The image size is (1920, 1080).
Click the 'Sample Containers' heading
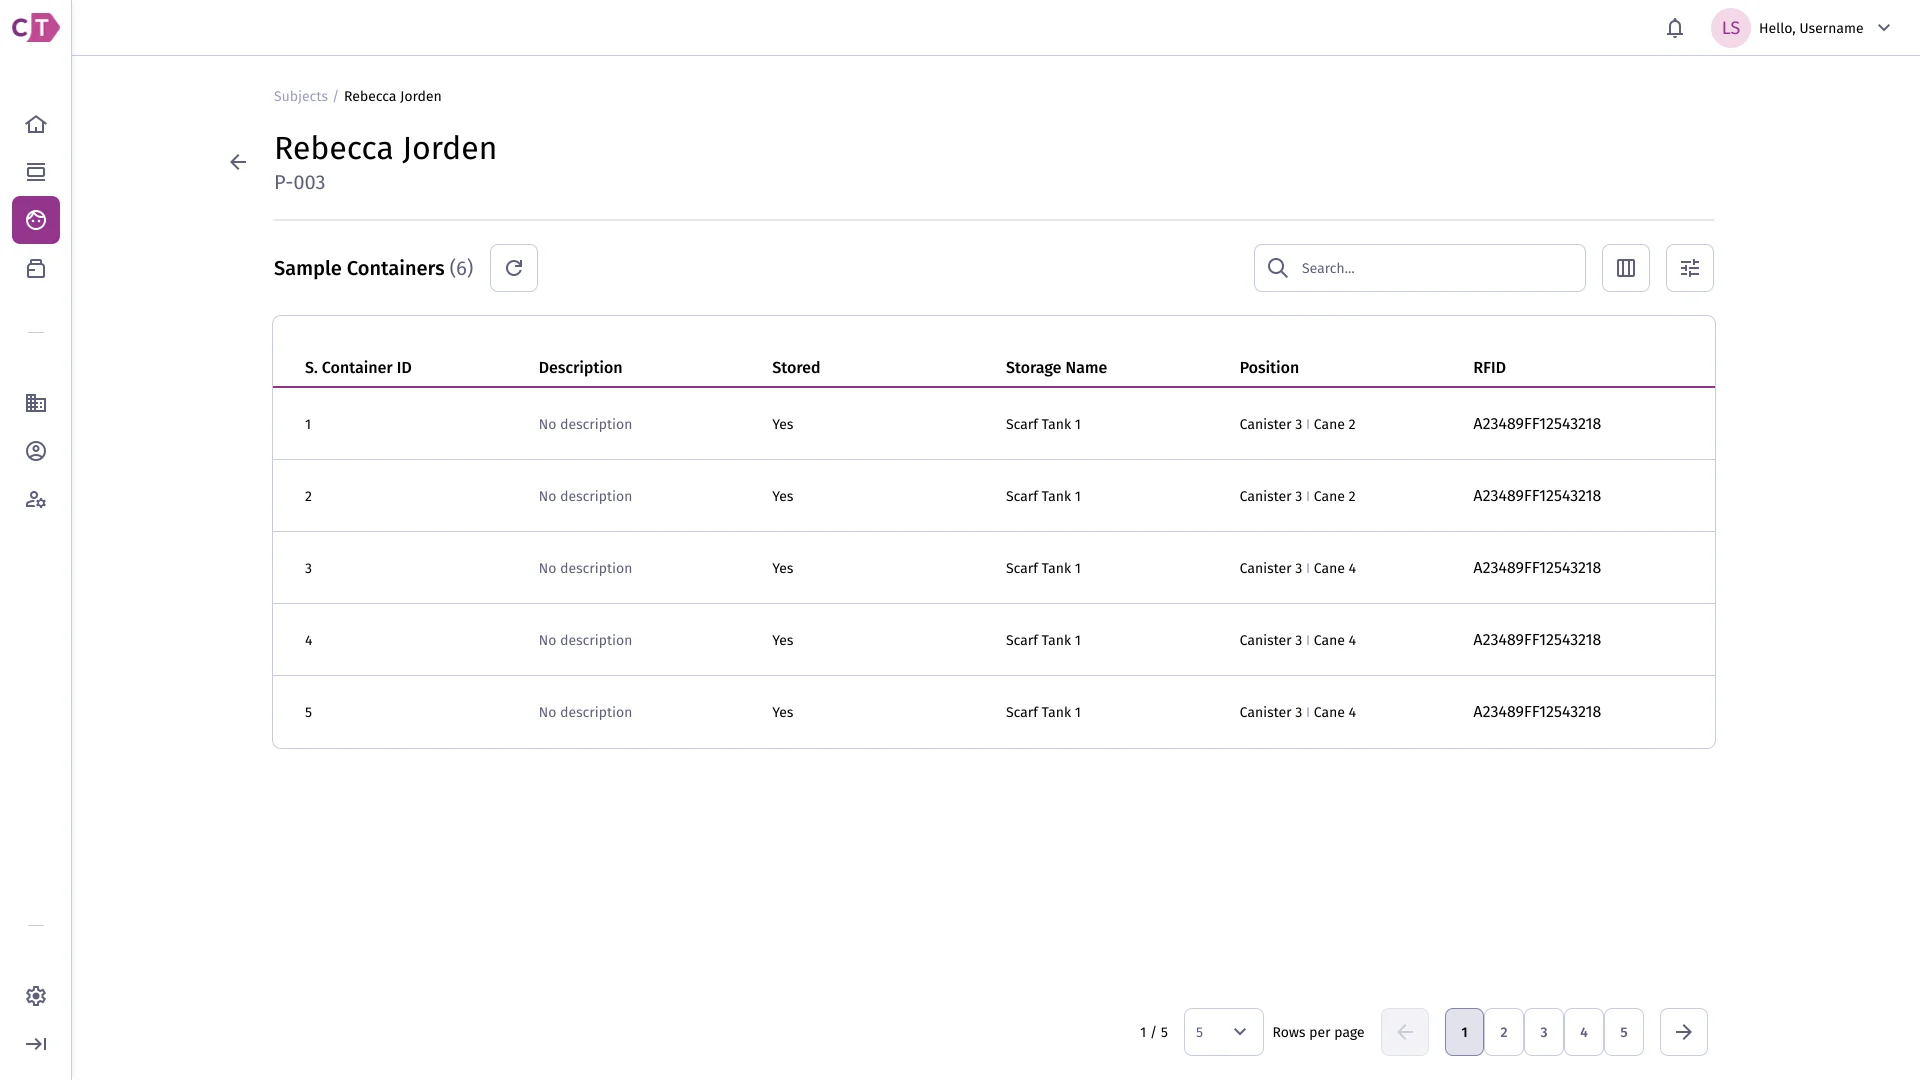coord(359,268)
